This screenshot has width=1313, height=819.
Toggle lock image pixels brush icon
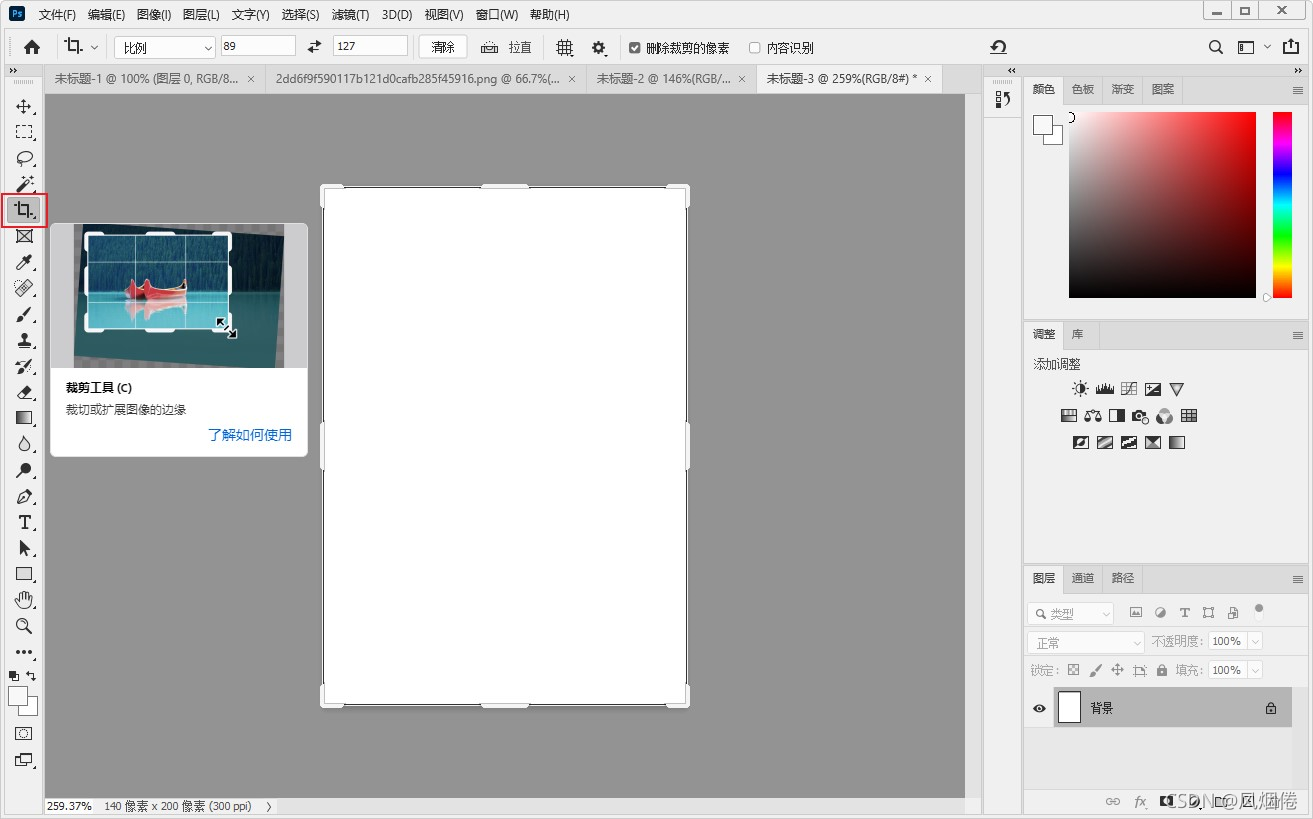(x=1095, y=670)
